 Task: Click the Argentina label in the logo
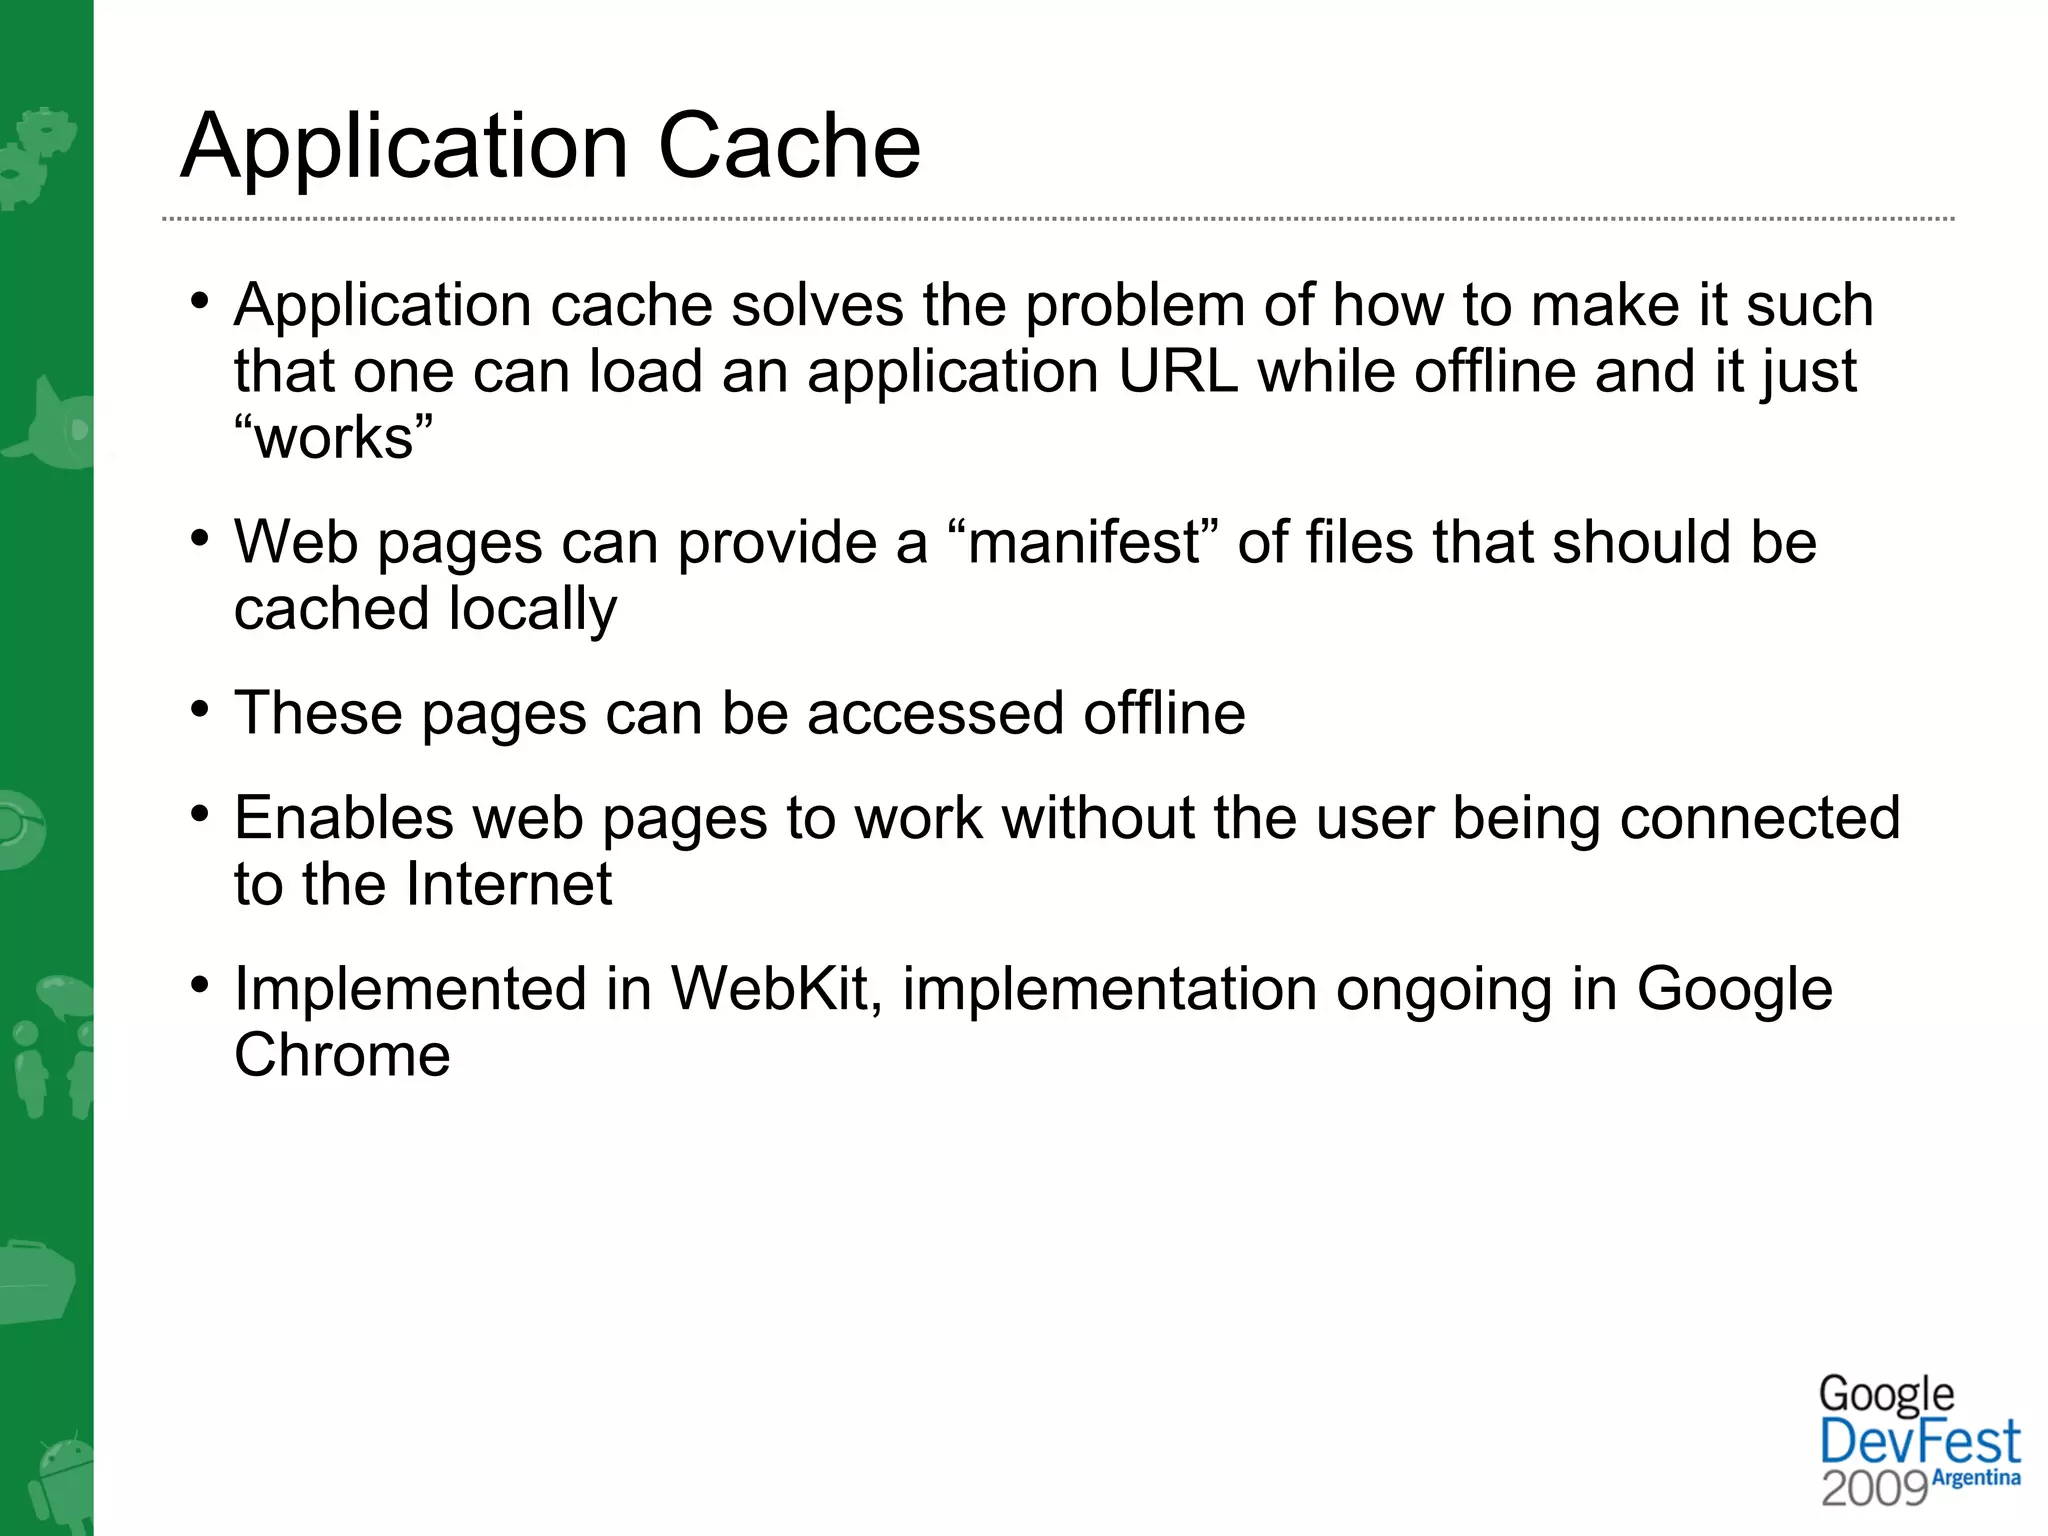(x=1976, y=1478)
